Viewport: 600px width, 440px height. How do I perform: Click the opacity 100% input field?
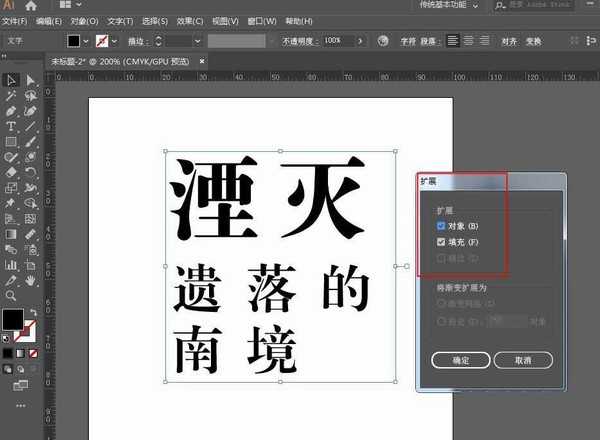pos(333,40)
